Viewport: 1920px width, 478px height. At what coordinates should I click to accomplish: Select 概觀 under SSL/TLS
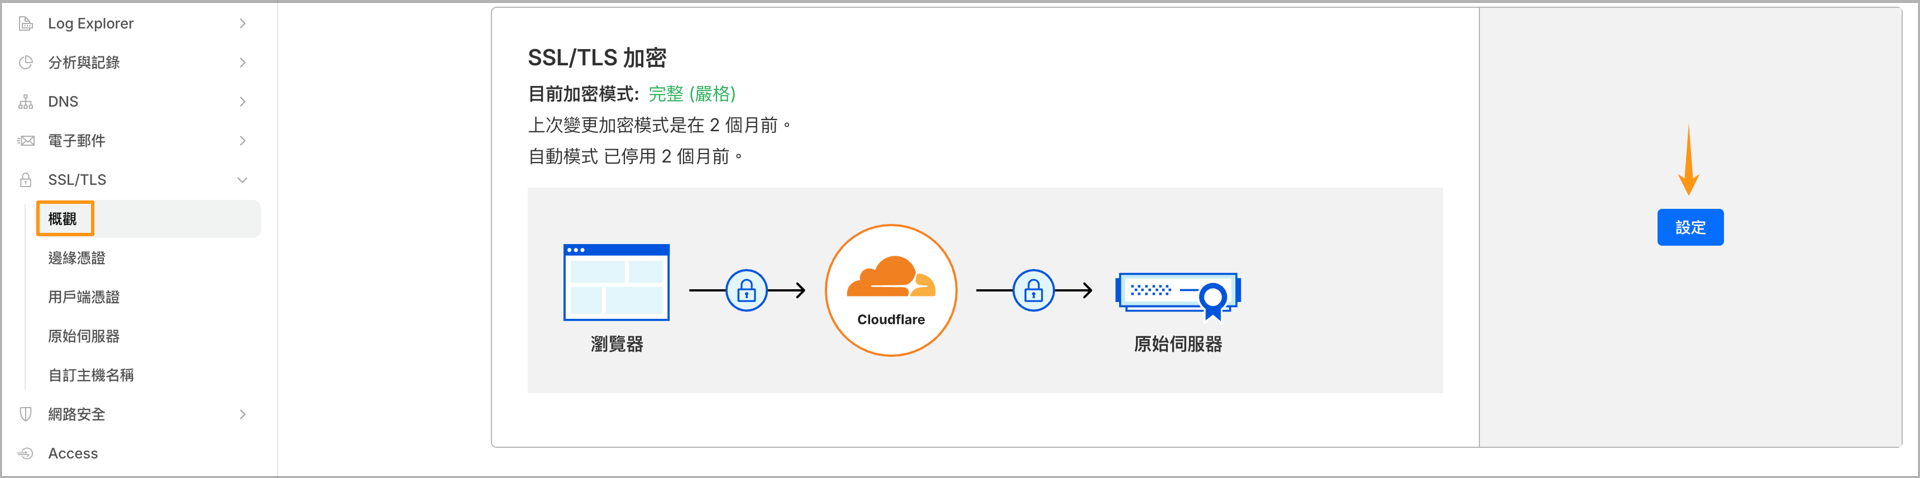pos(148,219)
